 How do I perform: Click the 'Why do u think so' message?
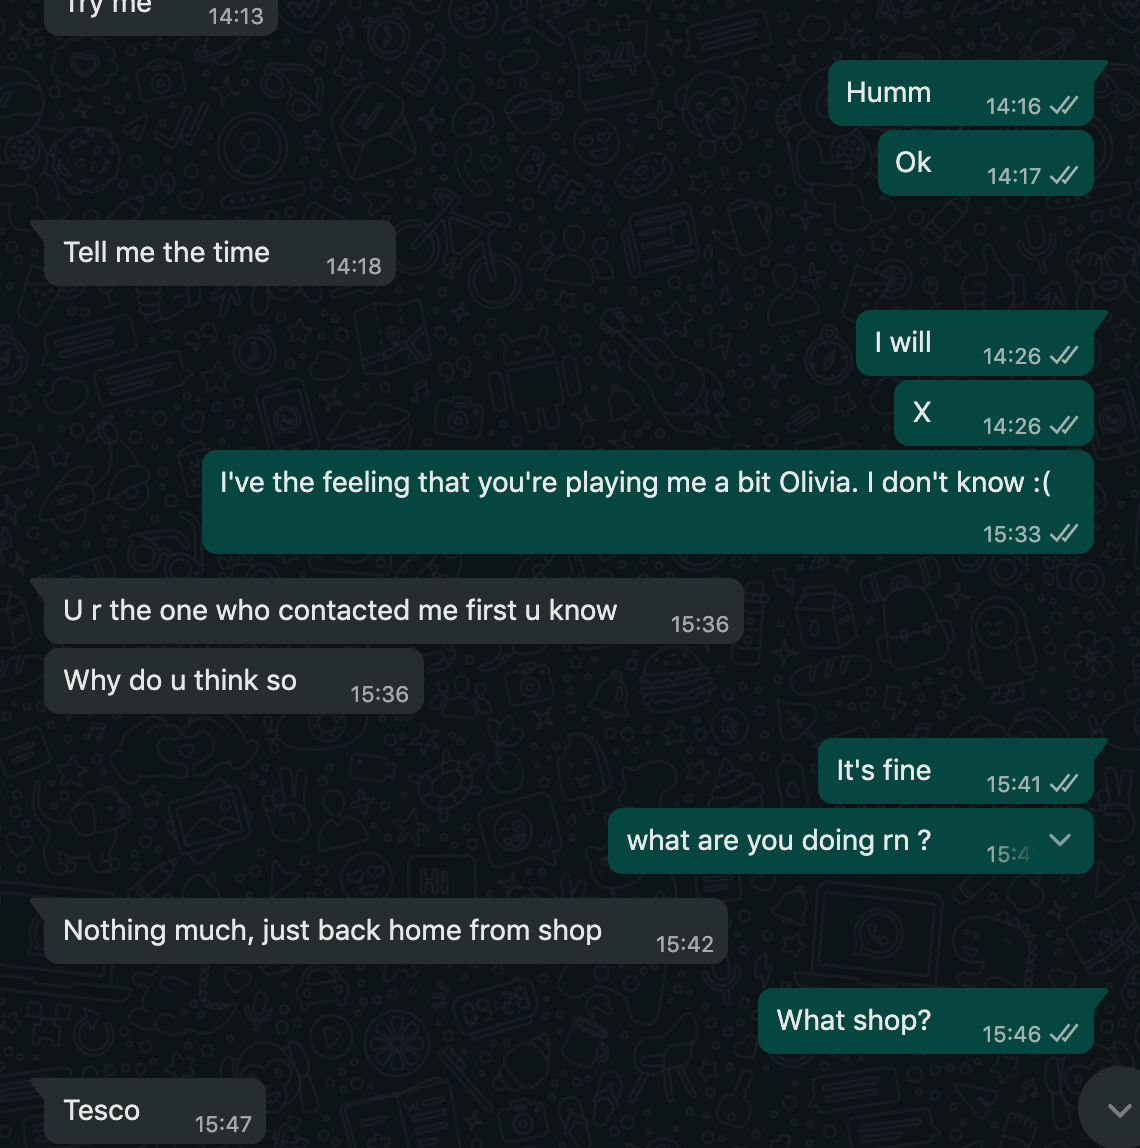pos(234,681)
